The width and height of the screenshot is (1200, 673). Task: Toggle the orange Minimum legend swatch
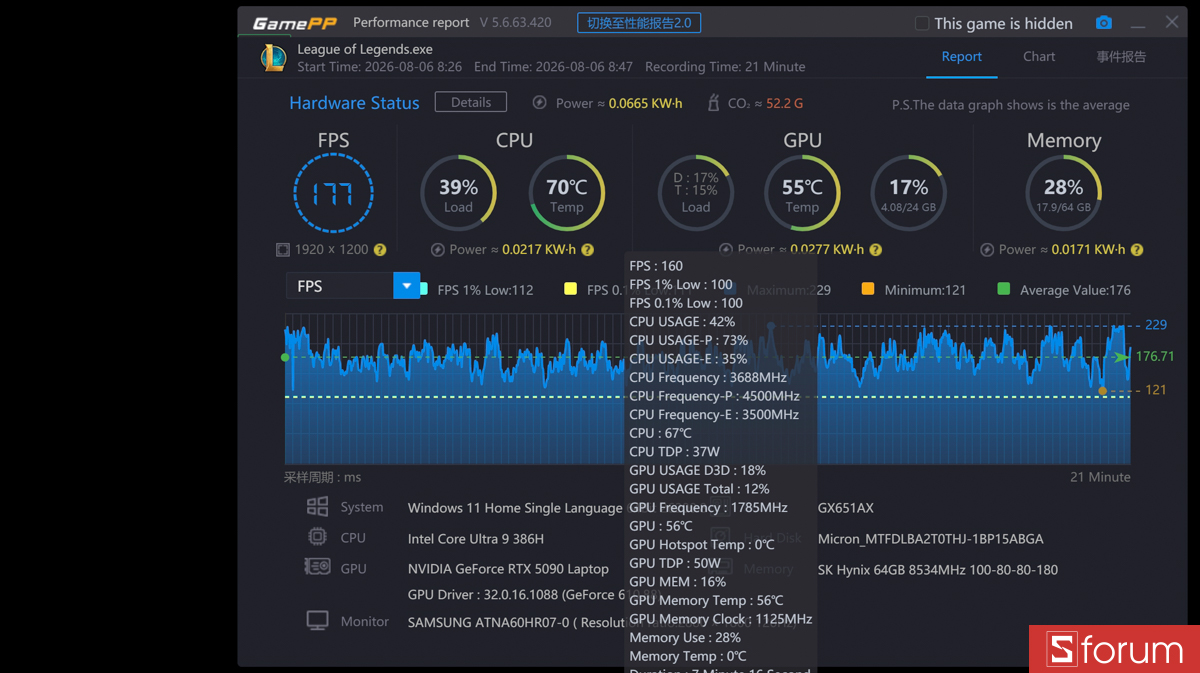867,289
